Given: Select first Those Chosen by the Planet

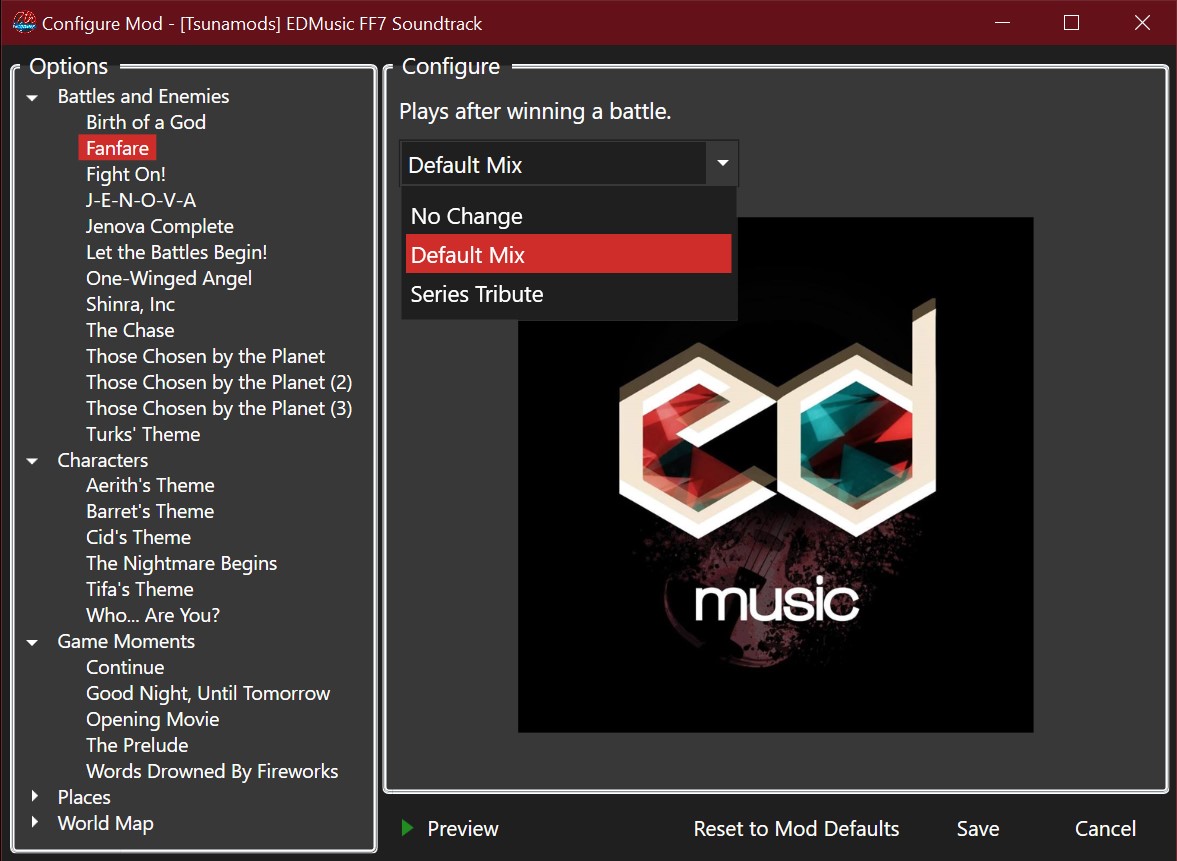Looking at the screenshot, I should 205,357.
